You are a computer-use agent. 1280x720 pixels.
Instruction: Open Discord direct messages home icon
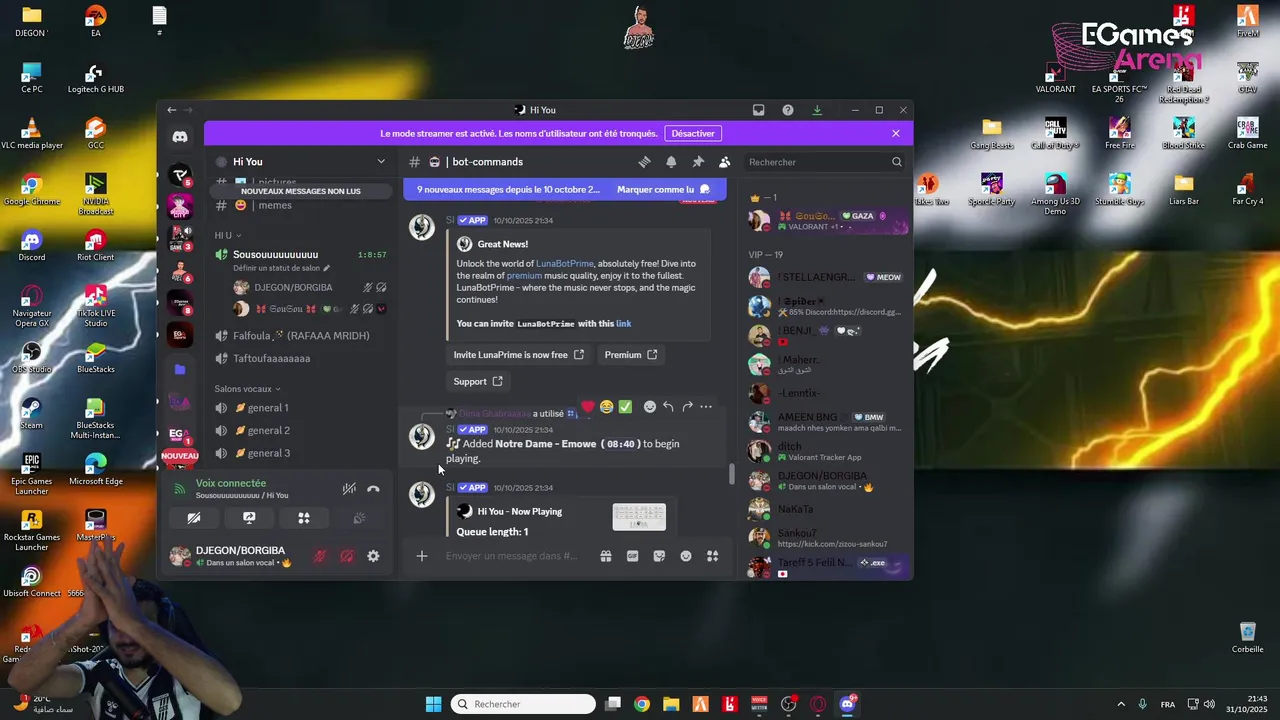coord(180,137)
